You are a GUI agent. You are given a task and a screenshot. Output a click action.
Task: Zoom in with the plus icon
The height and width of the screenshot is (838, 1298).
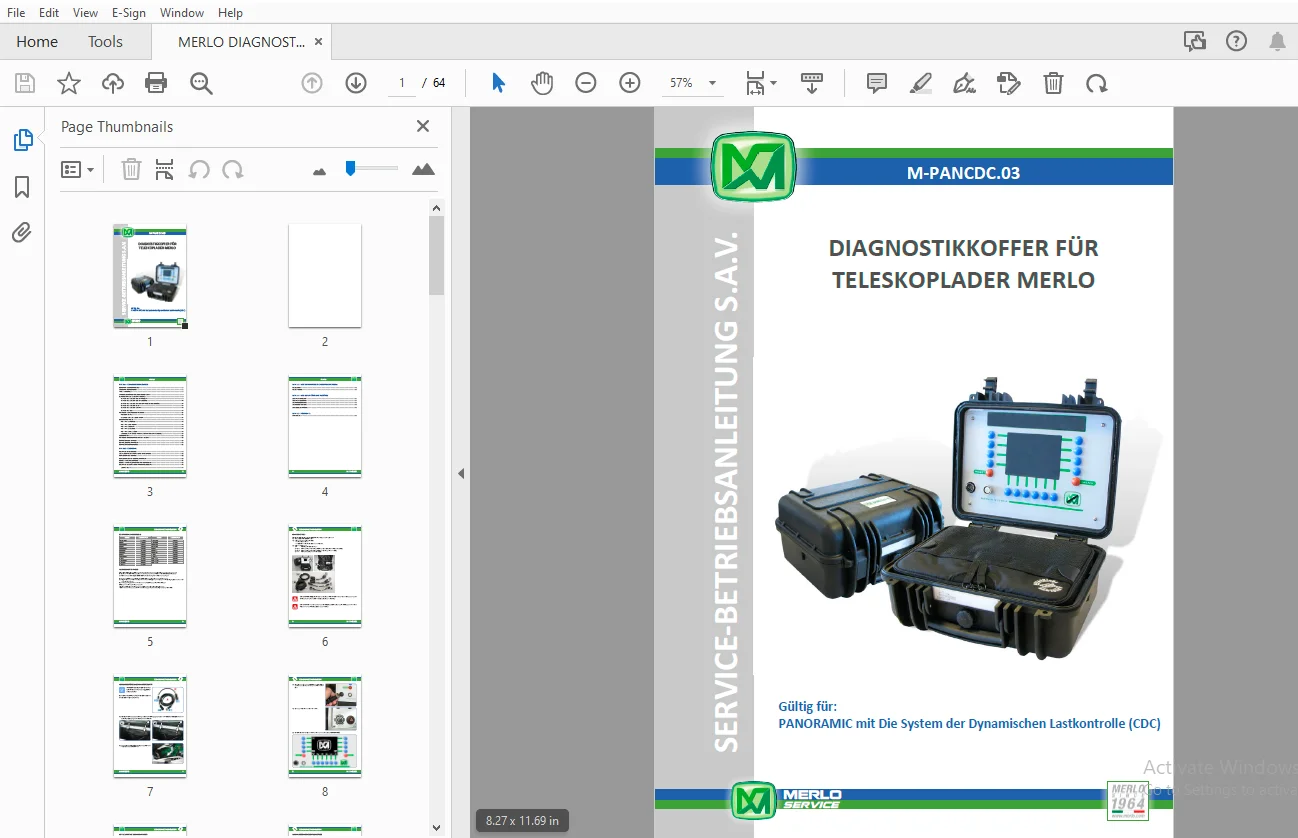(x=630, y=83)
